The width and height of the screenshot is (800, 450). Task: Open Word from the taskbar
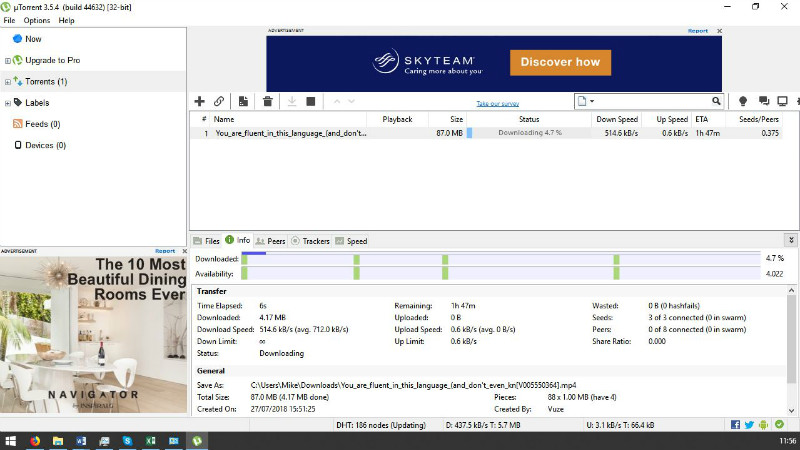coord(81,441)
